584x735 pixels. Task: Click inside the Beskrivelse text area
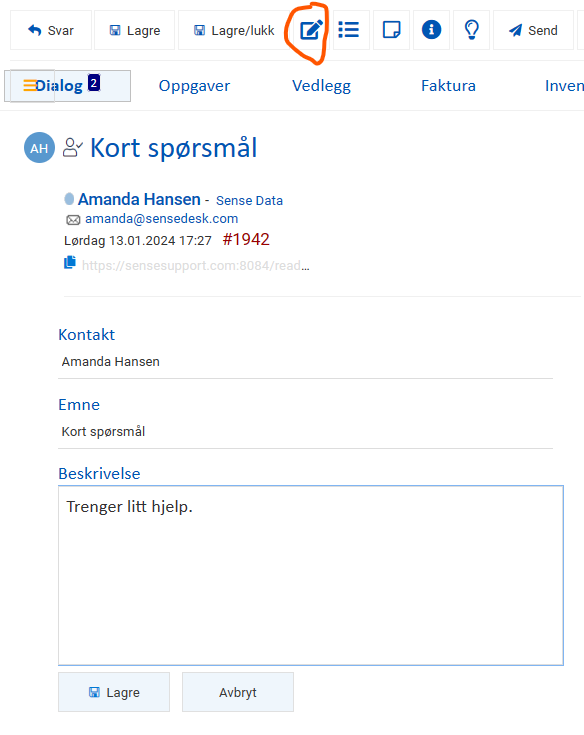click(x=311, y=575)
